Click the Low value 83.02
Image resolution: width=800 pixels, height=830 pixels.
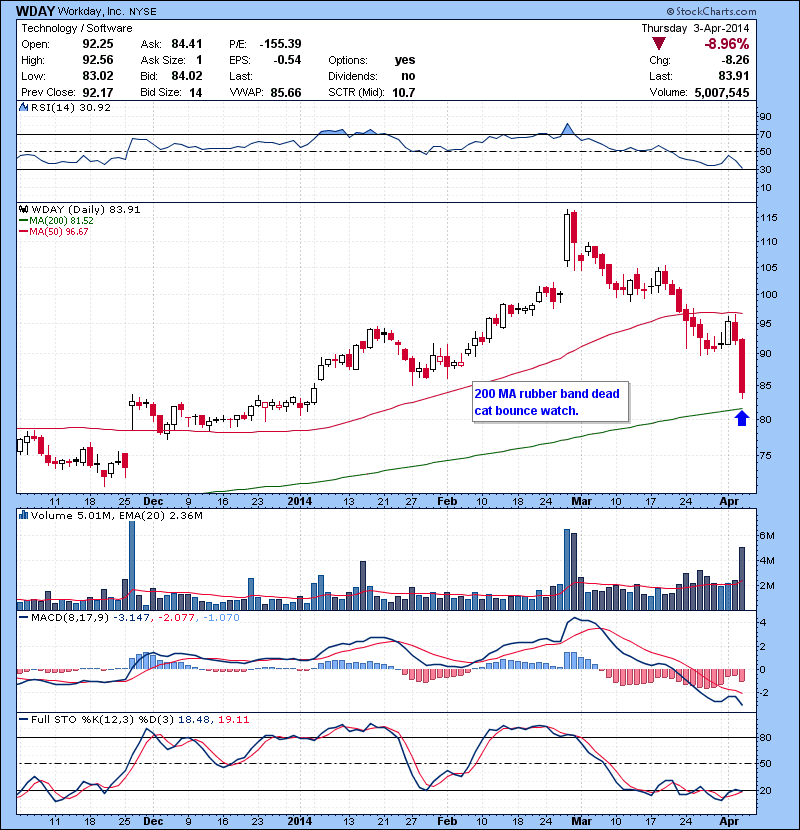98,76
